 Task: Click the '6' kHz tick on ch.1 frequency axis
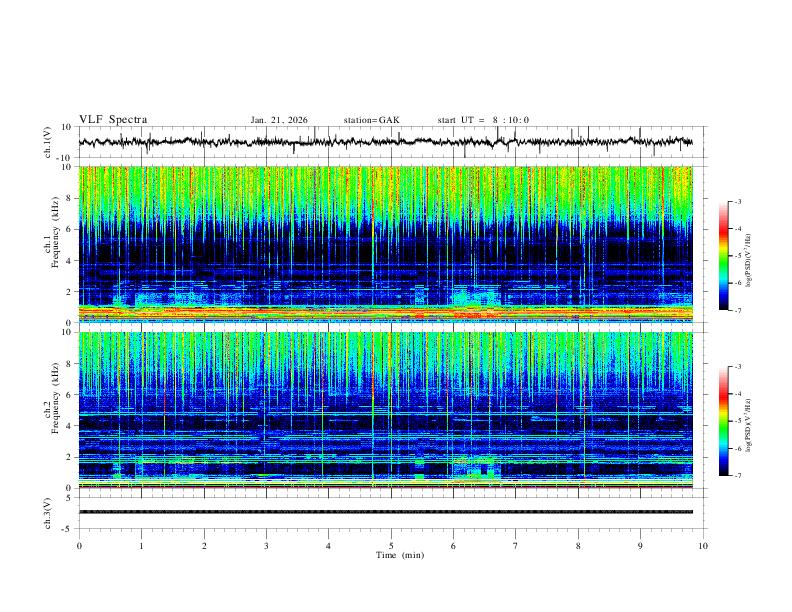[x=69, y=229]
